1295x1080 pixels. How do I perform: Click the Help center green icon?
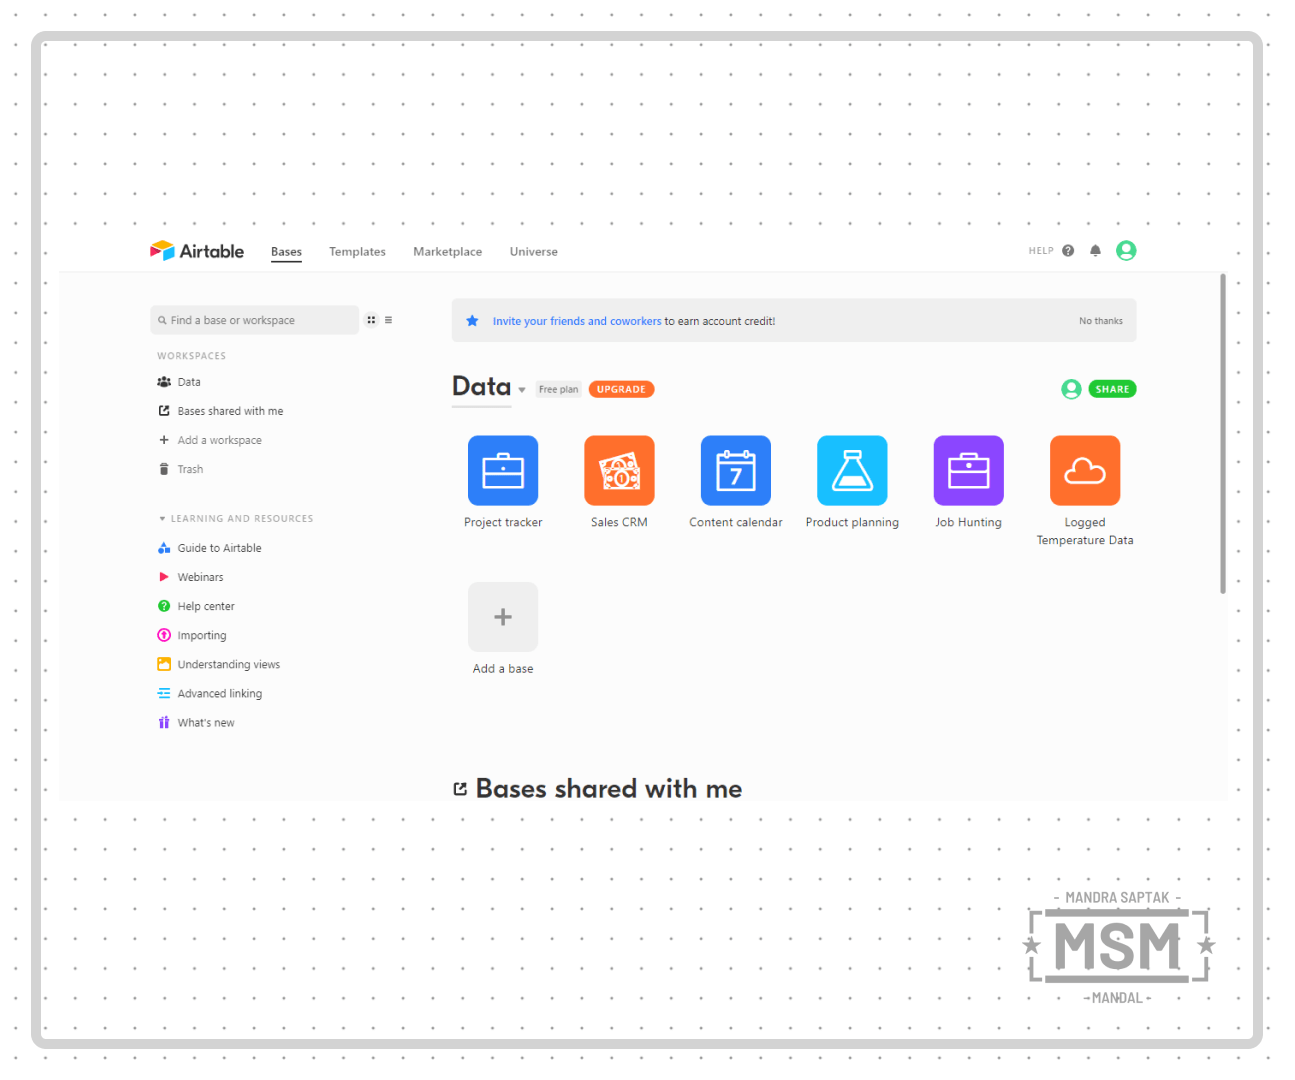pyautogui.click(x=164, y=606)
